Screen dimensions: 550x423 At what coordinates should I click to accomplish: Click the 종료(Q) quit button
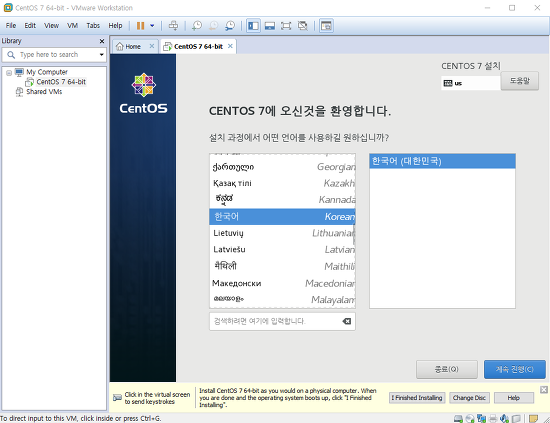point(447,369)
